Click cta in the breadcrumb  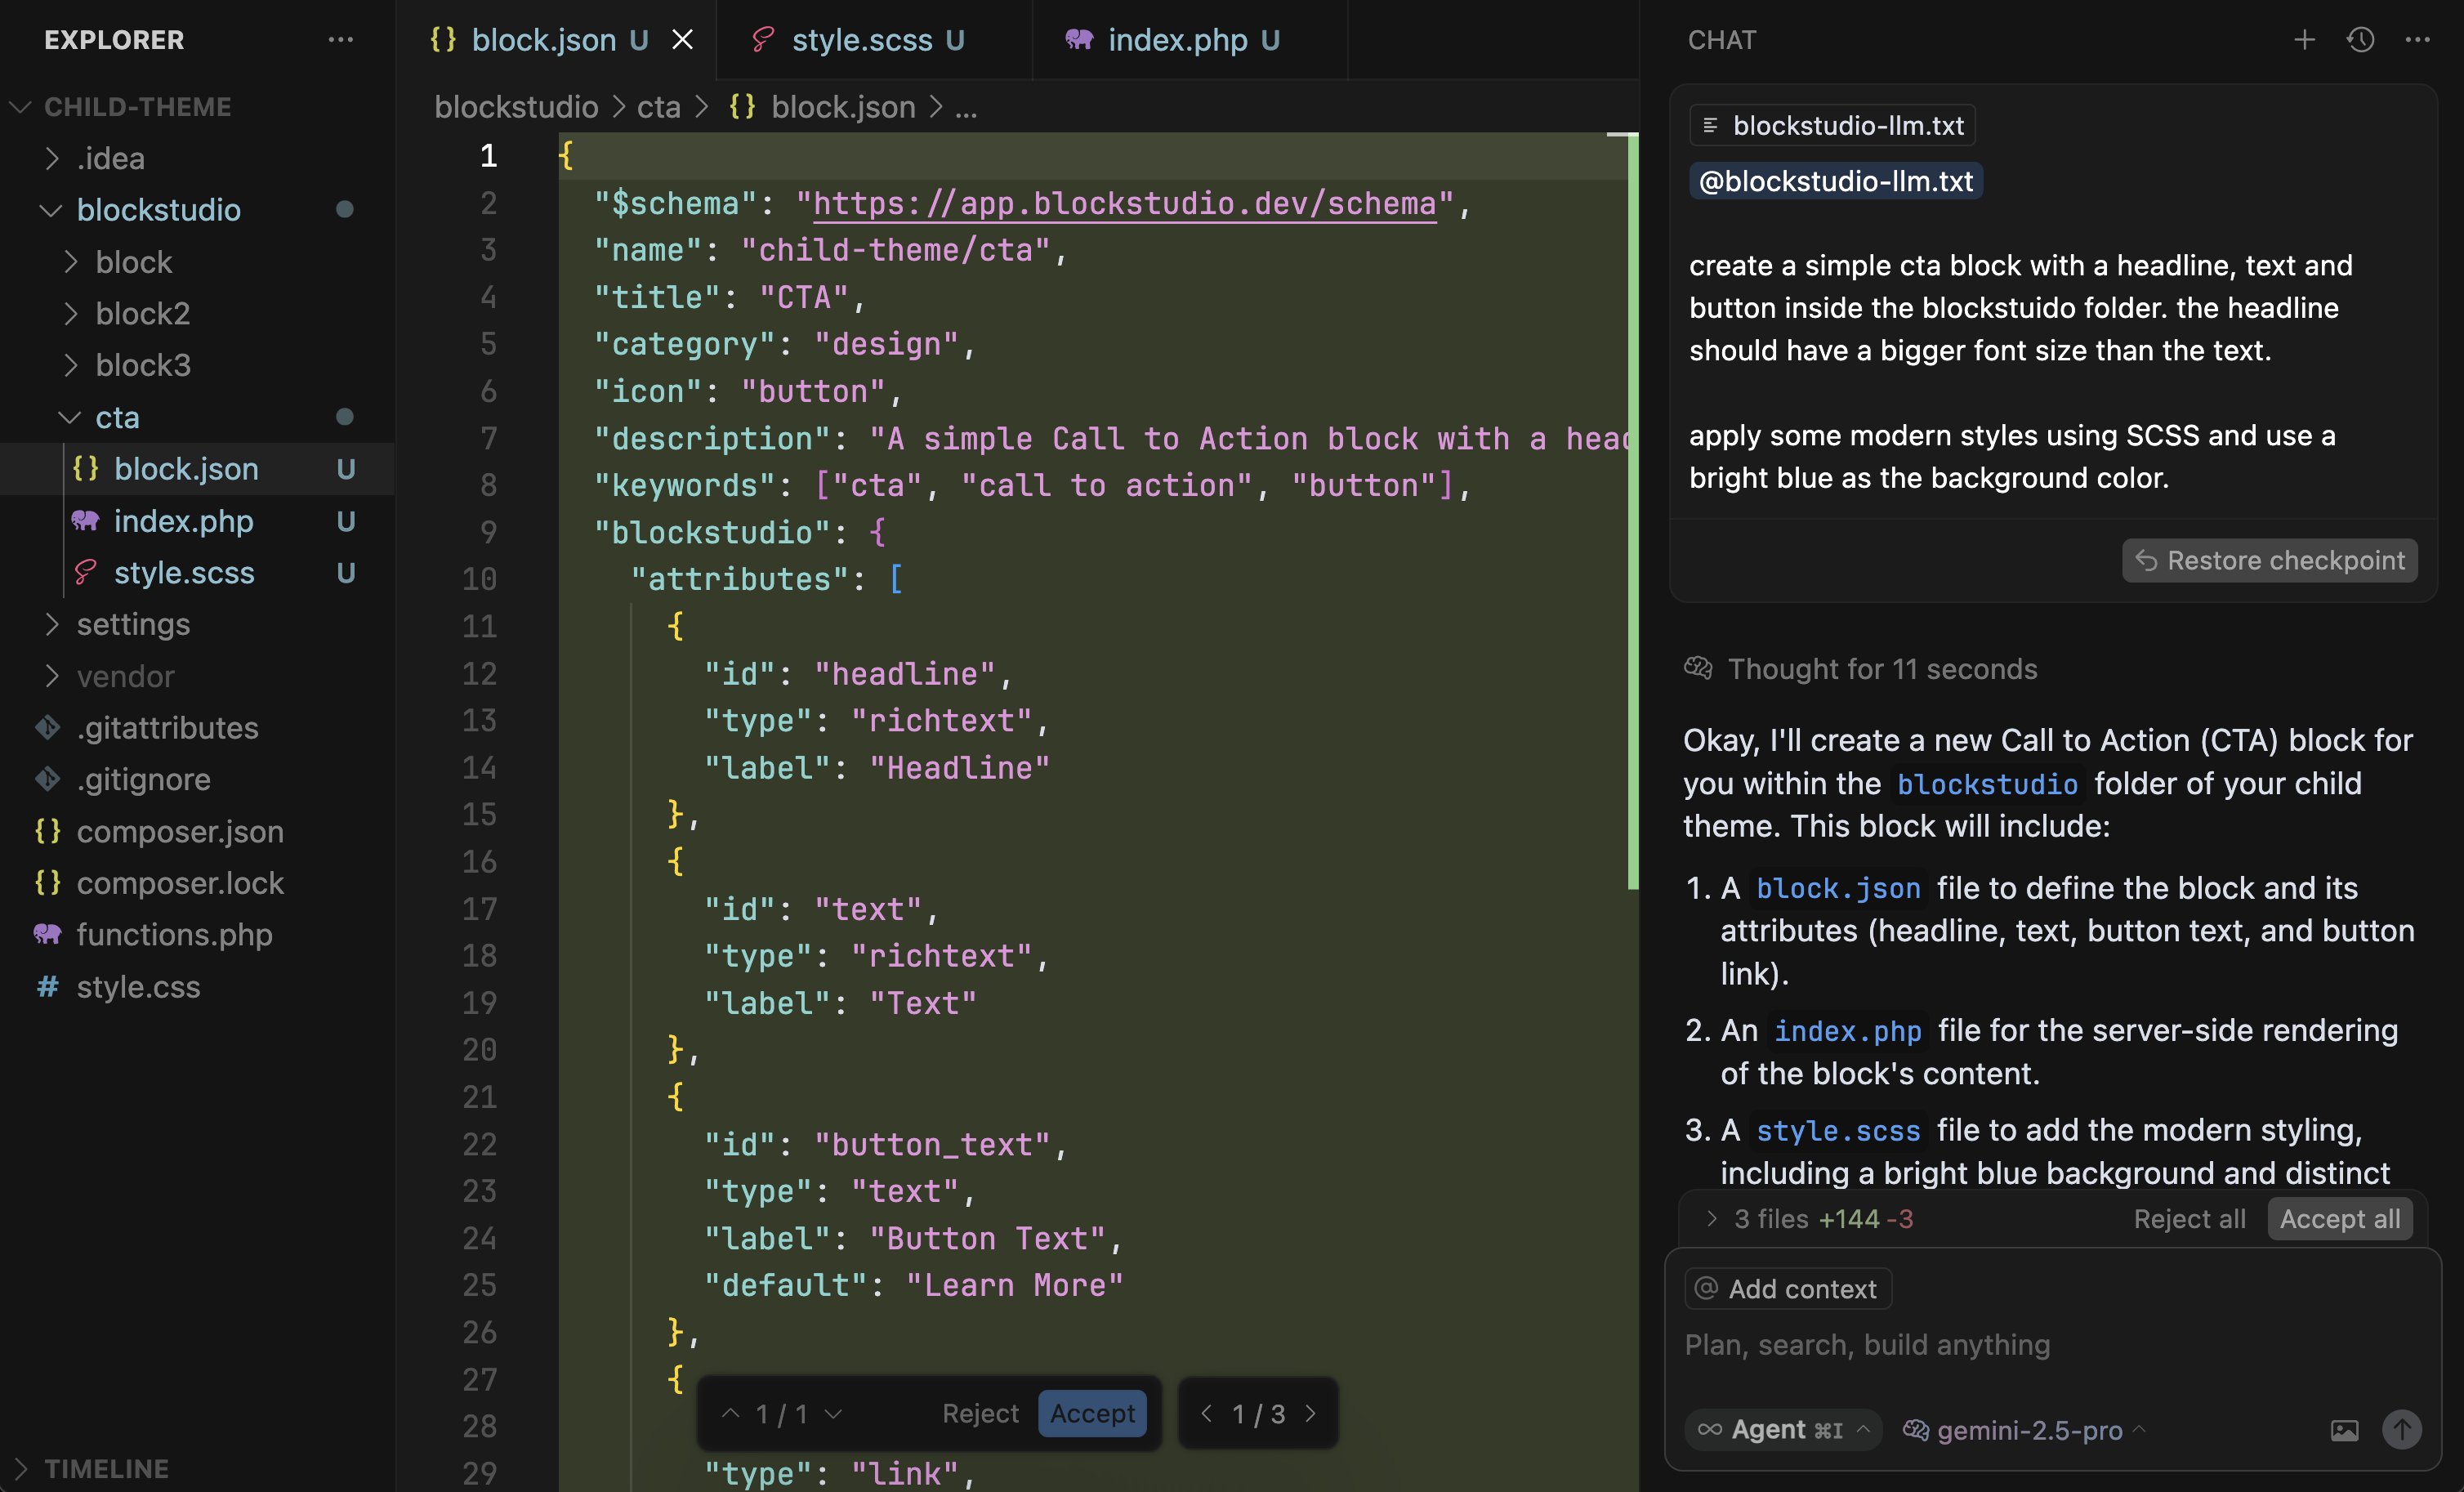tap(659, 107)
